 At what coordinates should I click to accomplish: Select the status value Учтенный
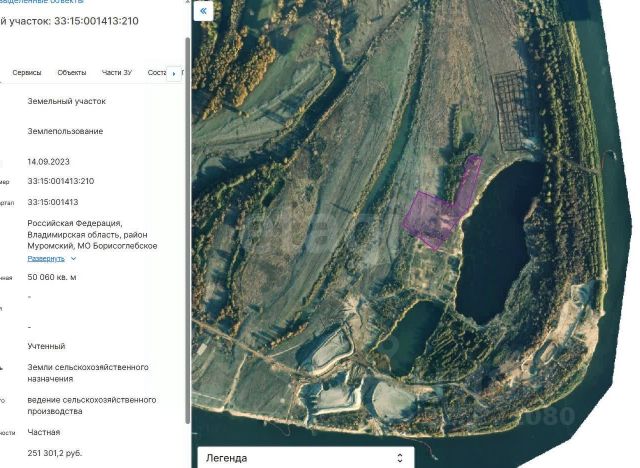pos(46,346)
